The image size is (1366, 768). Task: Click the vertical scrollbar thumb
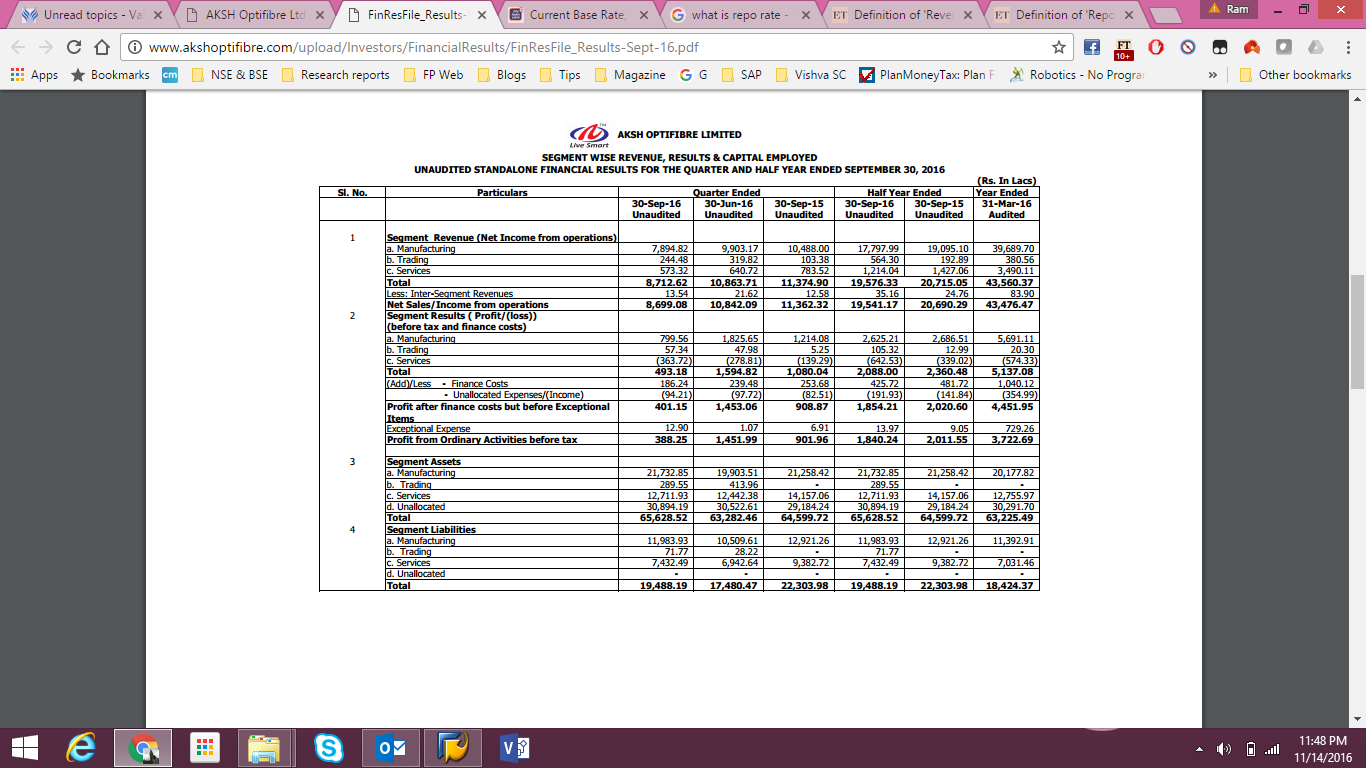[x=1357, y=330]
